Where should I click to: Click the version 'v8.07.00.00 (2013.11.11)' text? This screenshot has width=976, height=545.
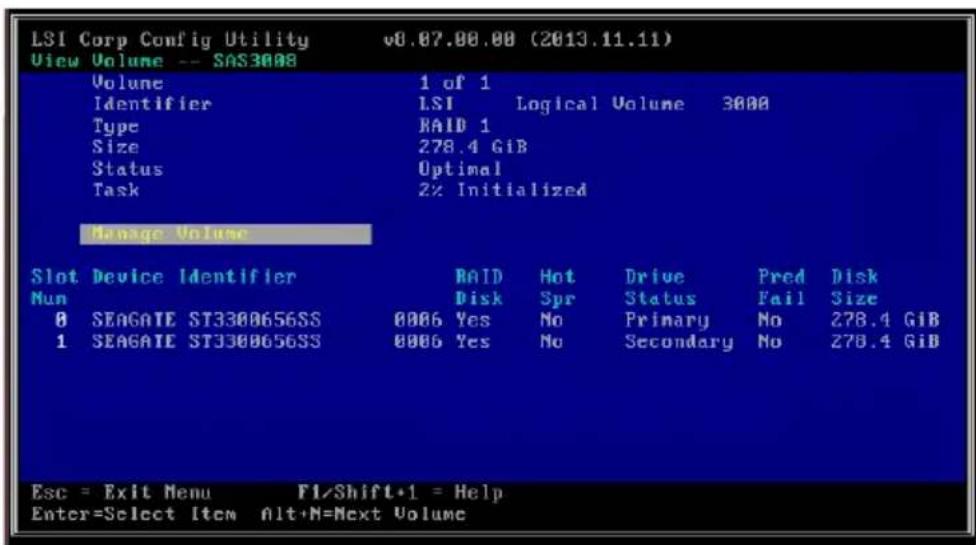coord(528,40)
